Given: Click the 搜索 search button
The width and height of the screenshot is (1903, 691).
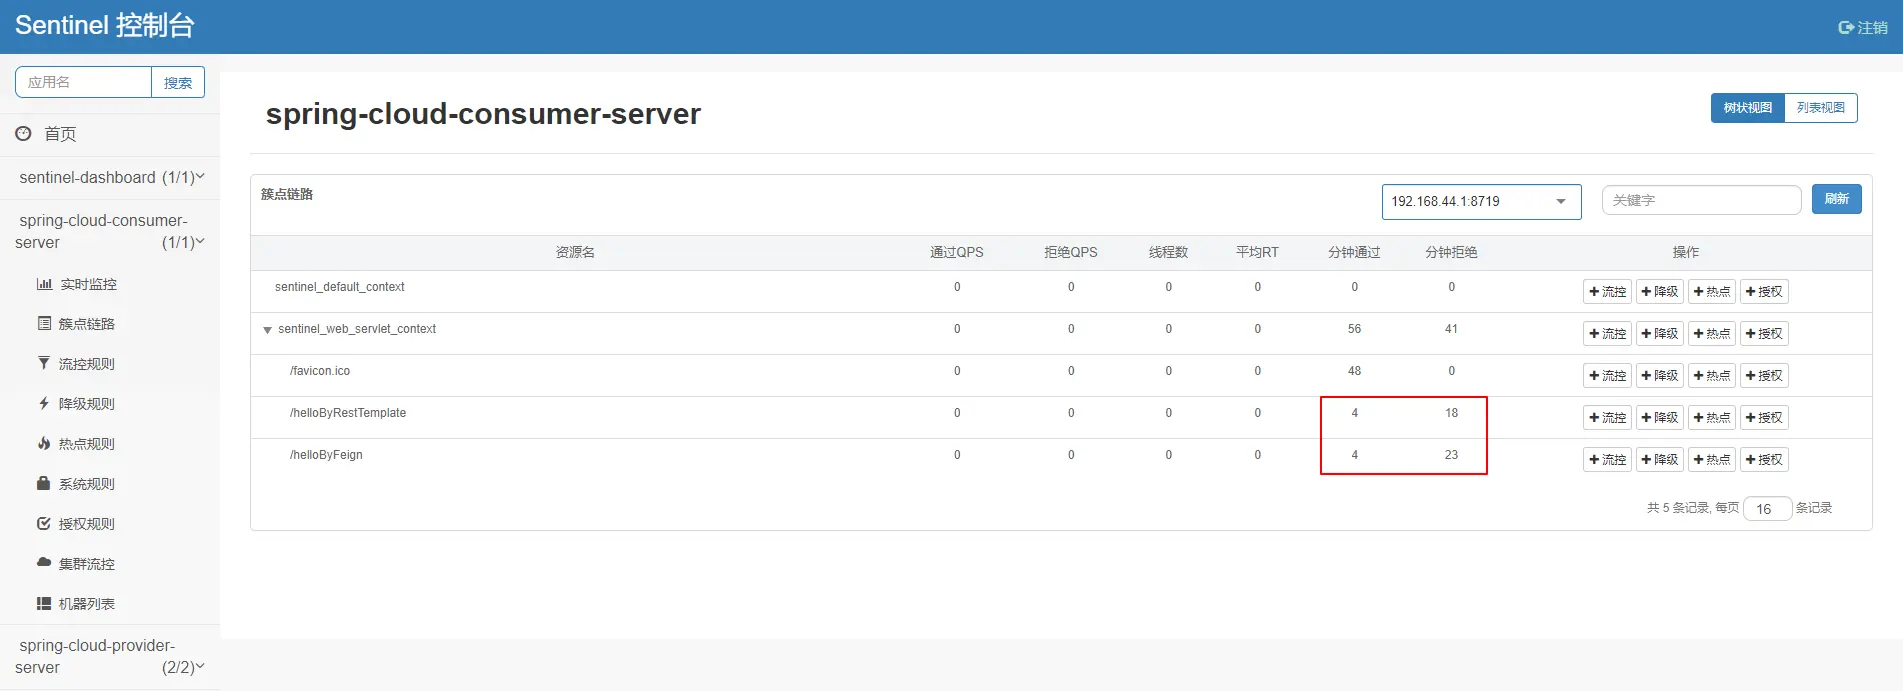Looking at the screenshot, I should pyautogui.click(x=178, y=82).
